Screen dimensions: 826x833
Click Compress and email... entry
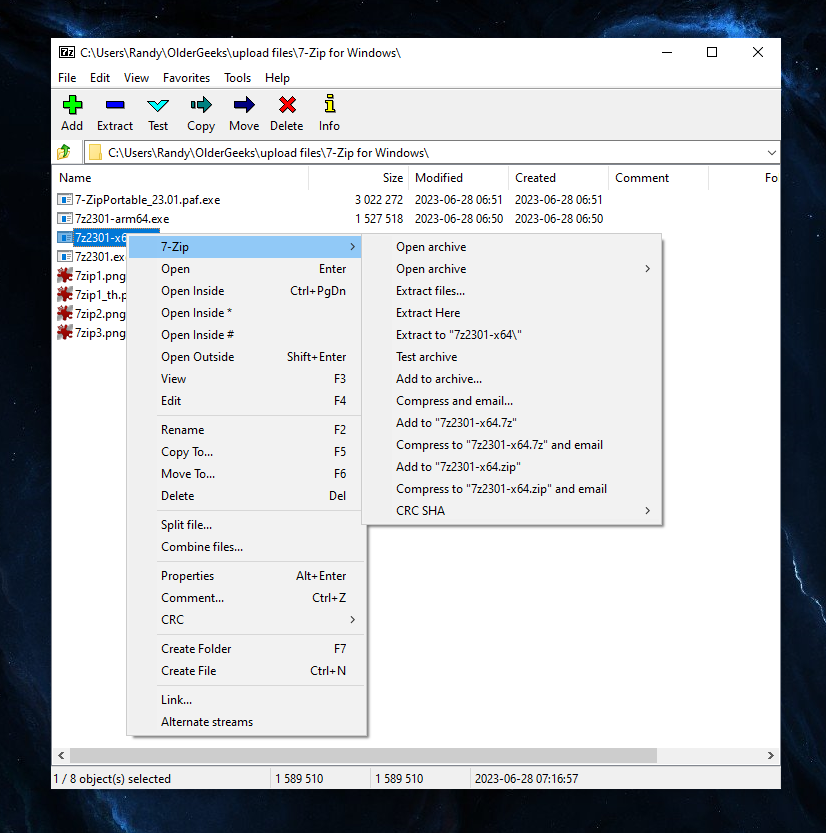pos(512,401)
